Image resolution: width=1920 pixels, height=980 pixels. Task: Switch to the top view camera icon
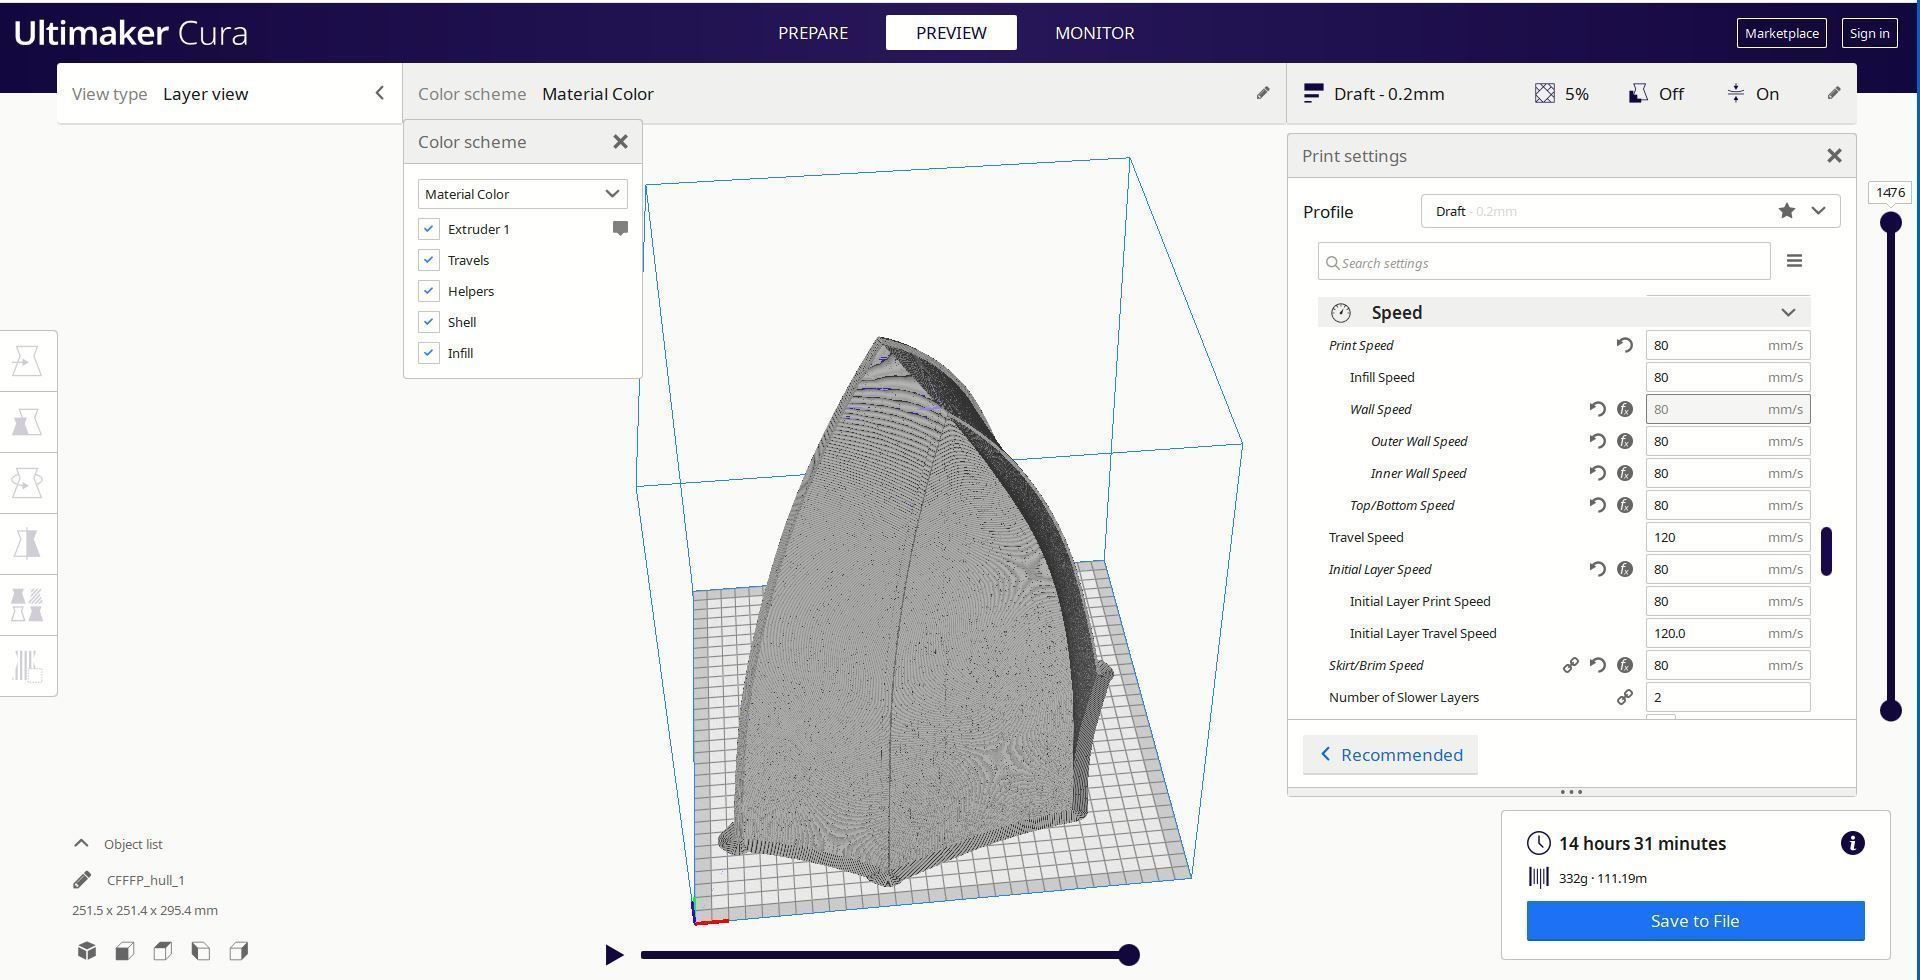coord(163,951)
